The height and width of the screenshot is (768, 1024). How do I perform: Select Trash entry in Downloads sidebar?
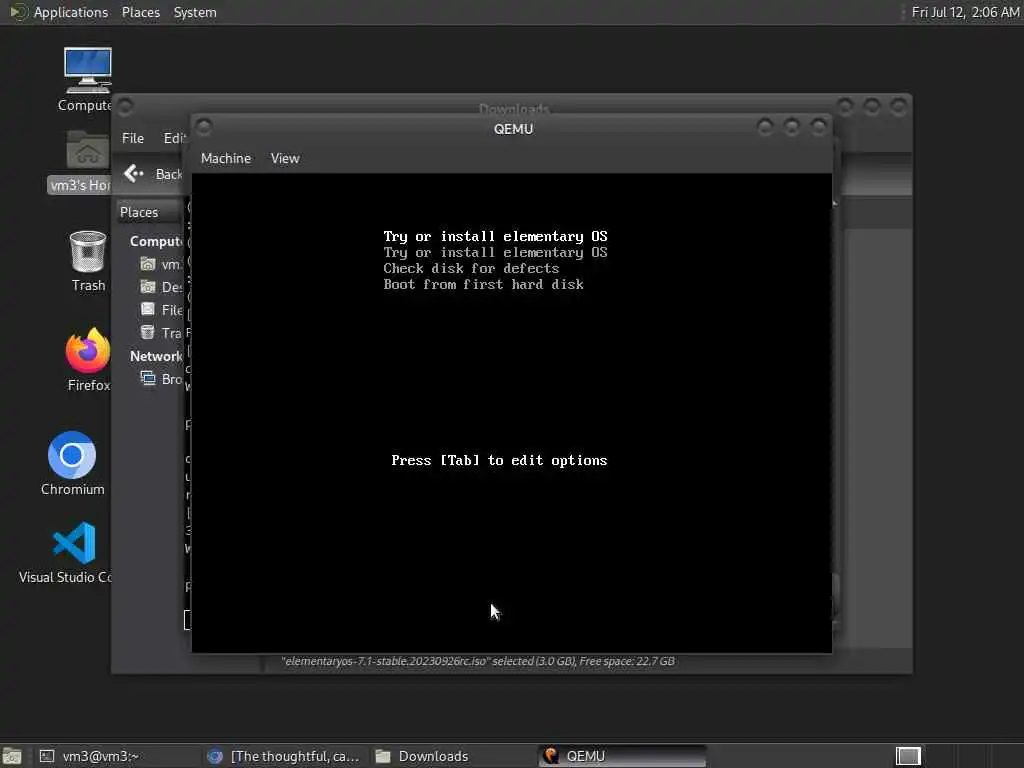click(x=161, y=333)
